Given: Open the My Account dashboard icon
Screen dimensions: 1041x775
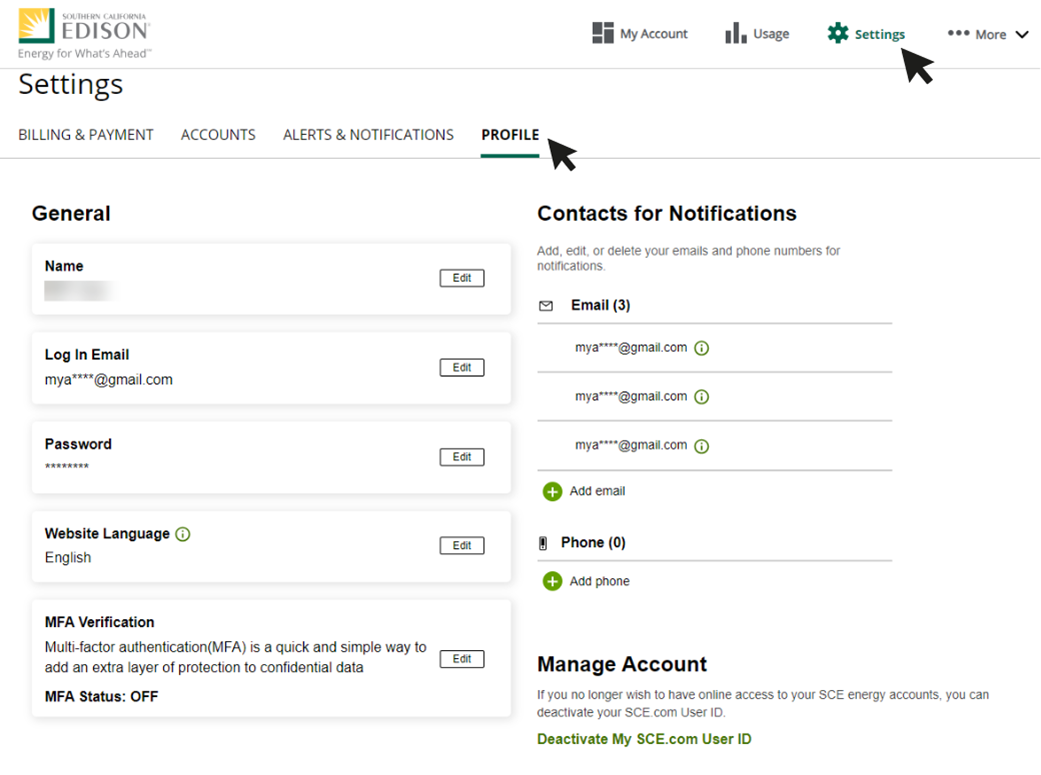Looking at the screenshot, I should [602, 33].
